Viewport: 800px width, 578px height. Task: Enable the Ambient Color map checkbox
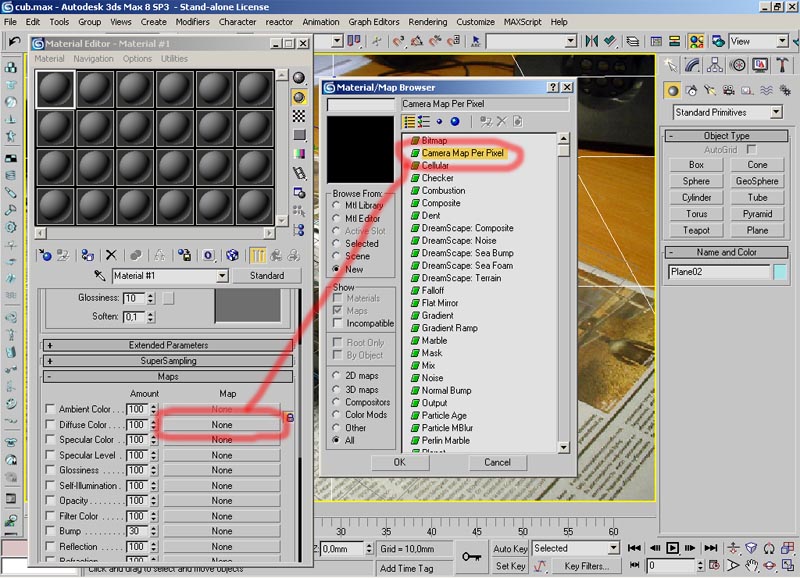[x=51, y=409]
